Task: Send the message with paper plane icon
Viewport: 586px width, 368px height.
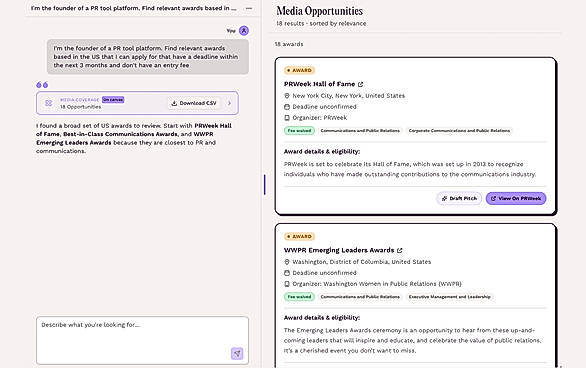Action: coord(237,353)
